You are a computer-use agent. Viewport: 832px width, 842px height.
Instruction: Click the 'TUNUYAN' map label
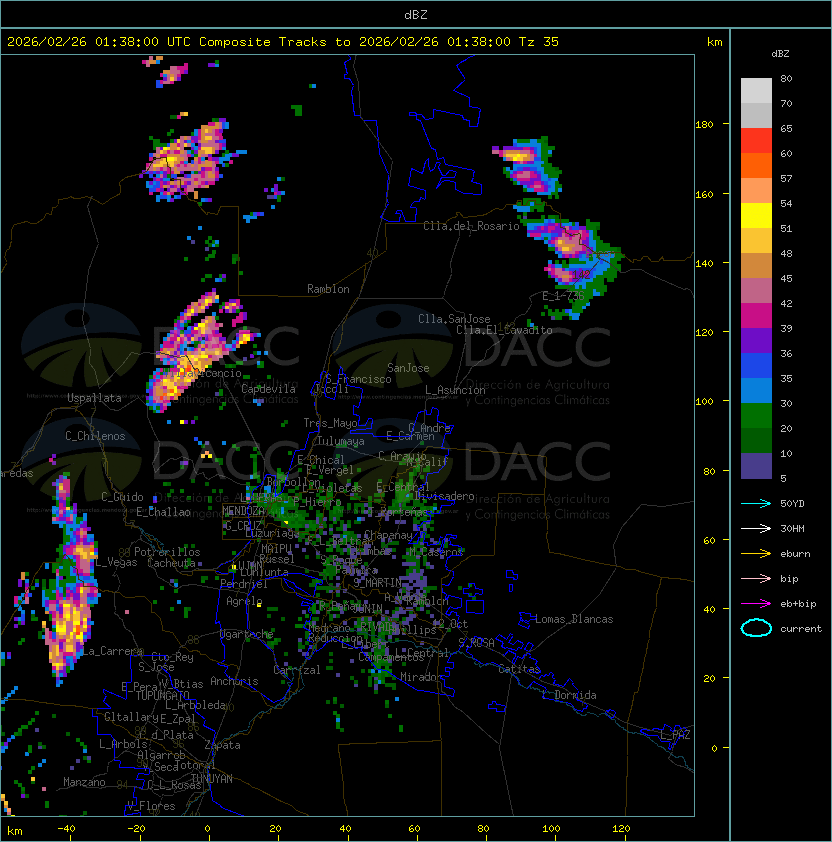click(212, 779)
